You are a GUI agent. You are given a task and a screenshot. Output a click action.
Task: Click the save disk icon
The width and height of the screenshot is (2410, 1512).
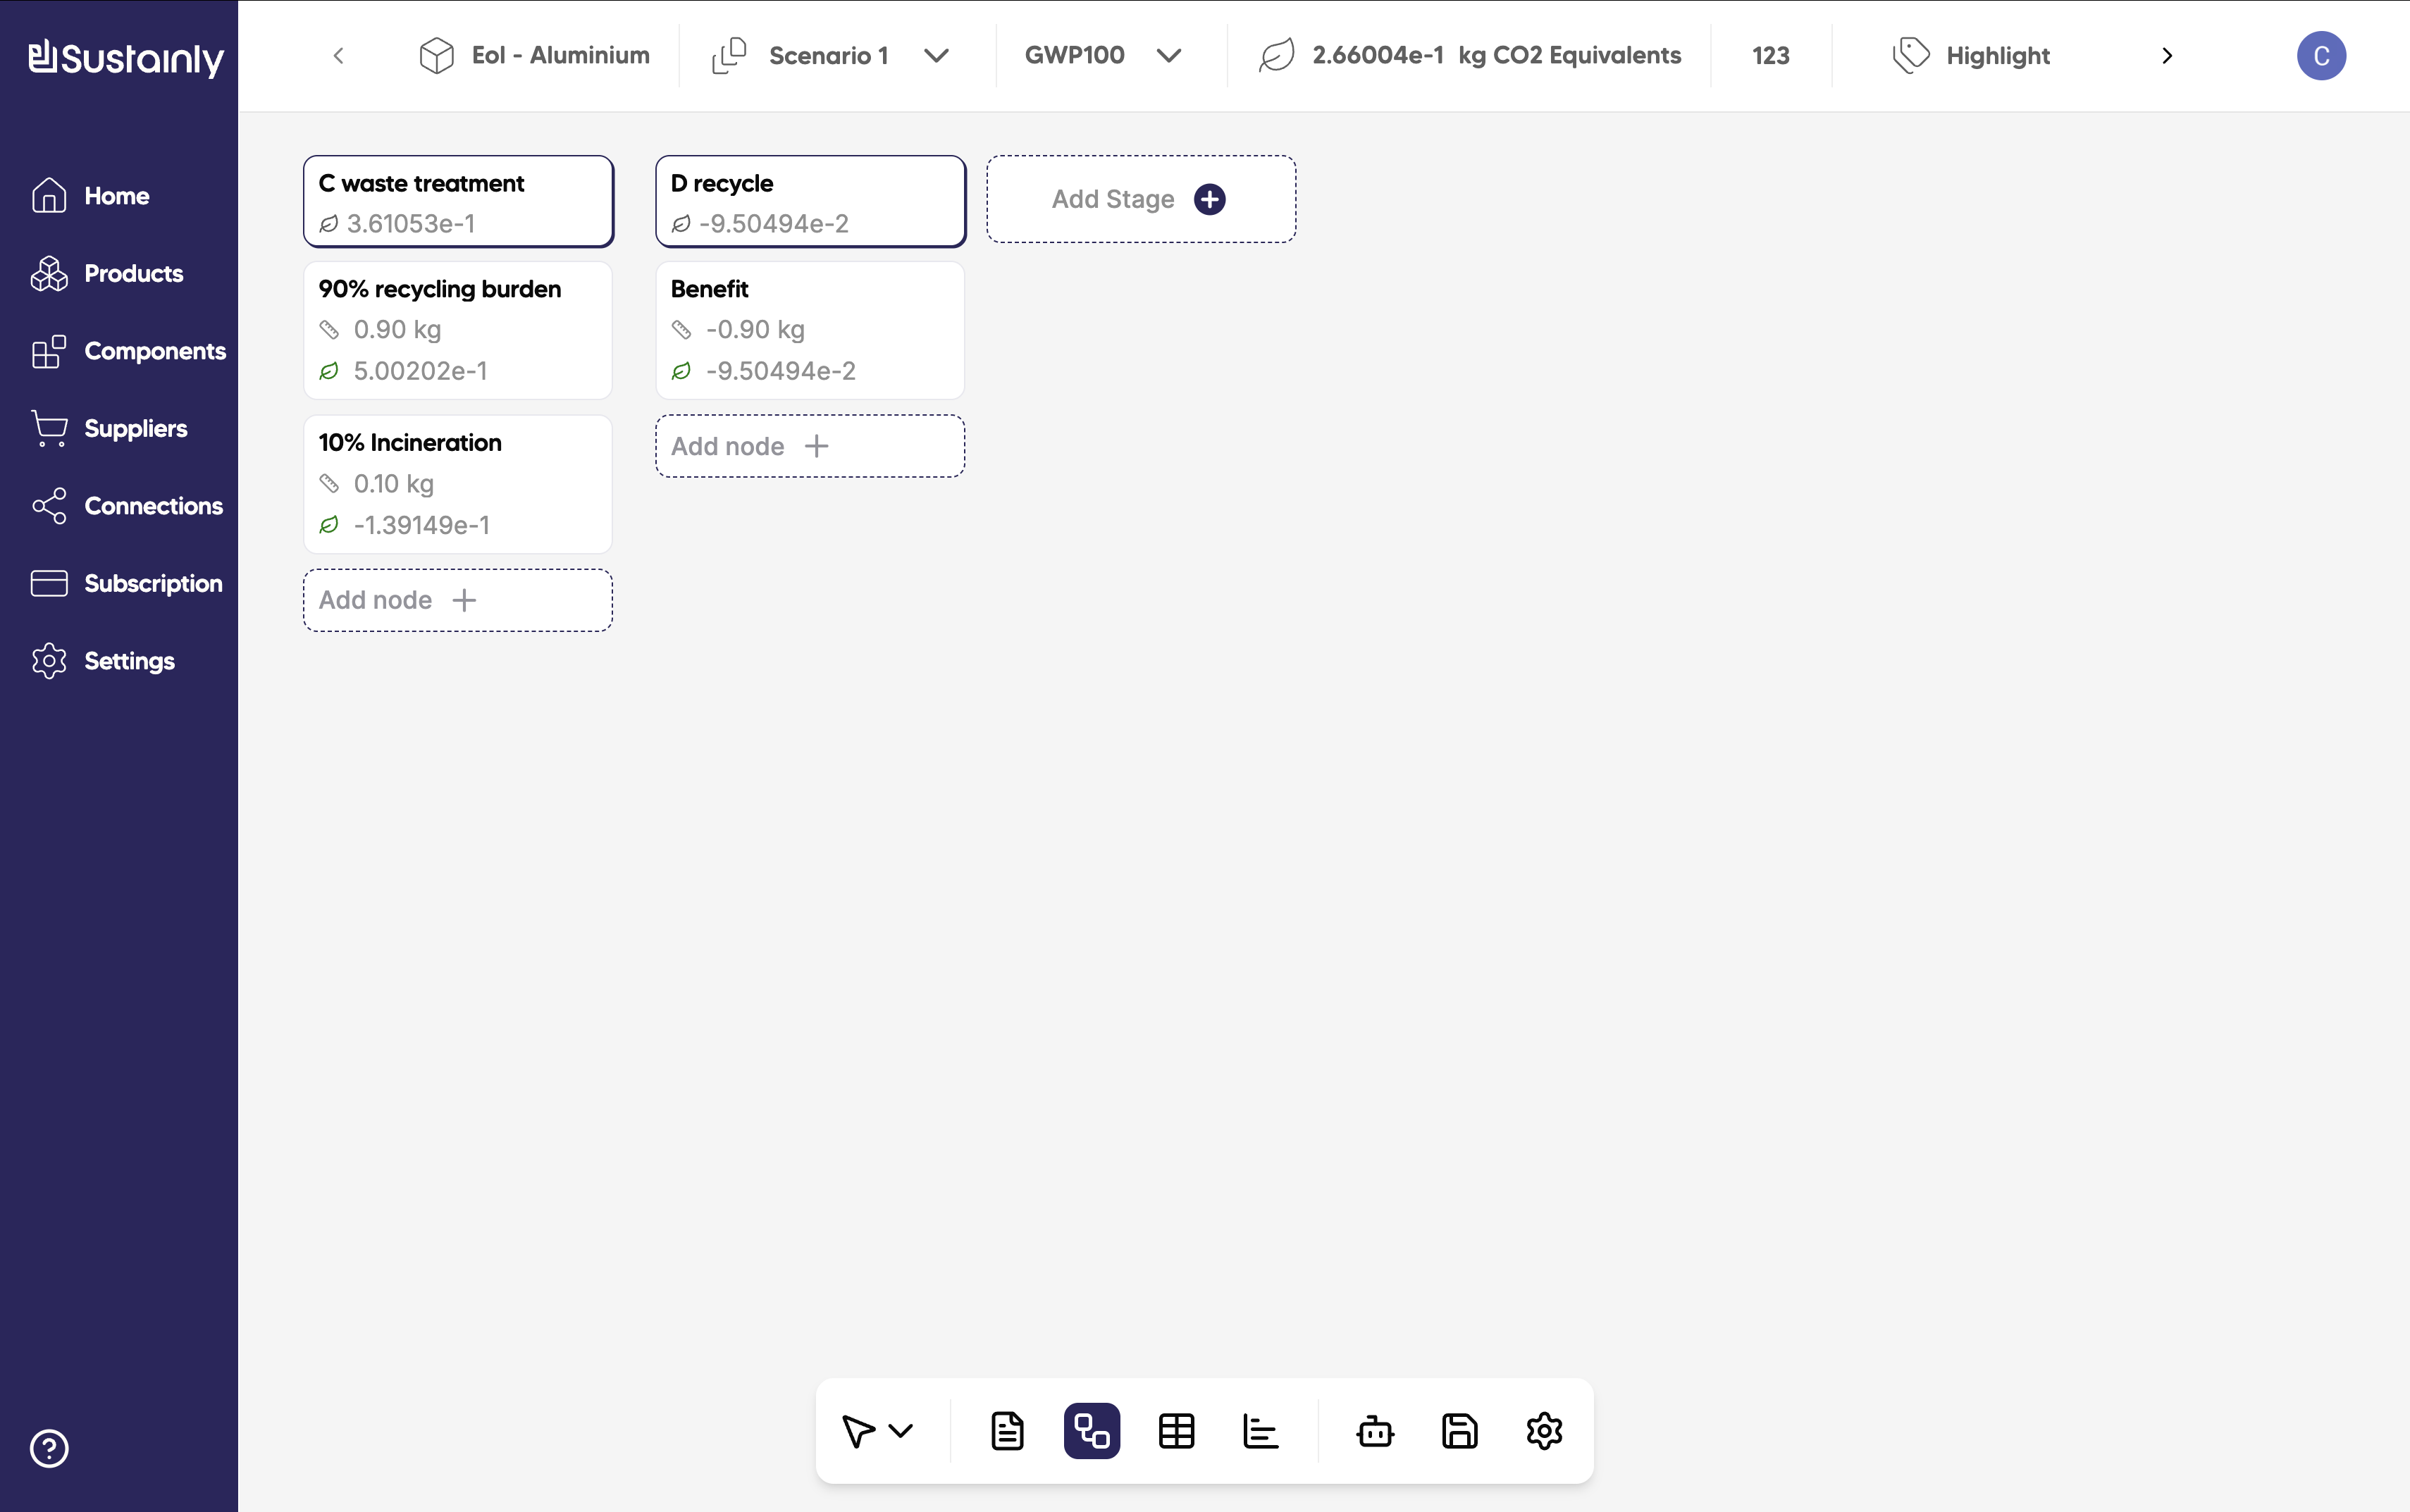pyautogui.click(x=1459, y=1431)
